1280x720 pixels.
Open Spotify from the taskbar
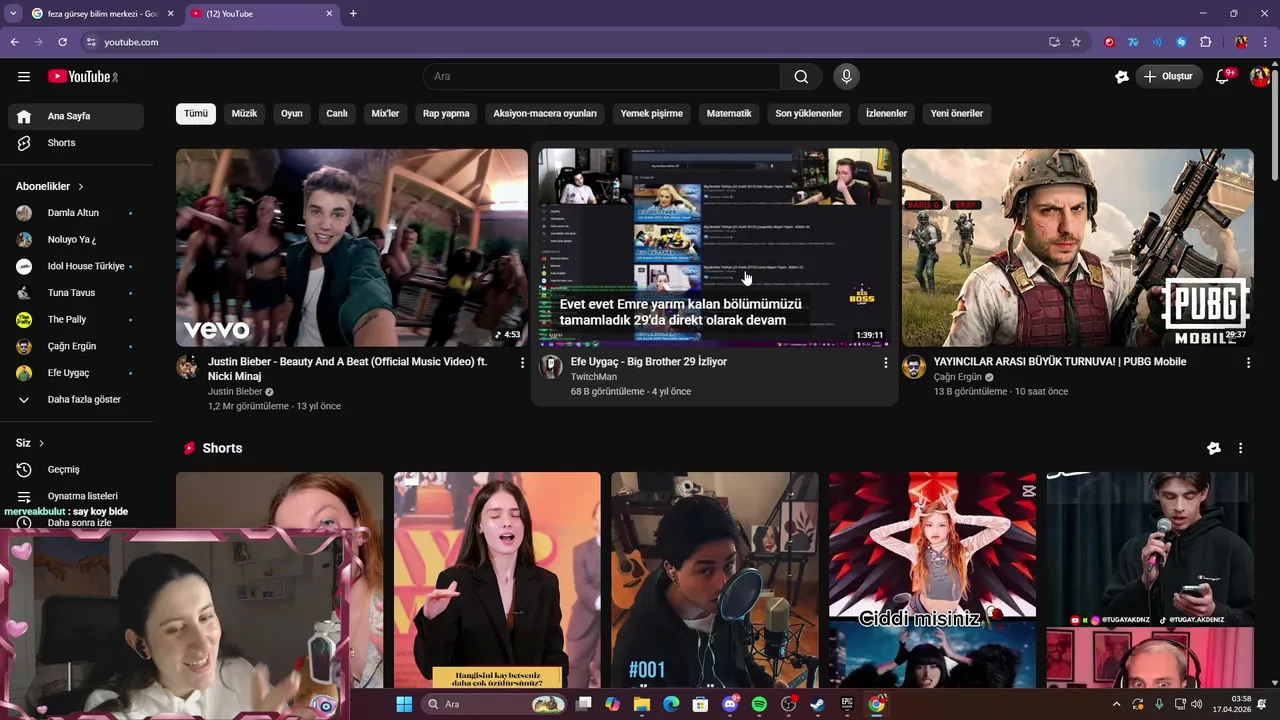tap(759, 704)
